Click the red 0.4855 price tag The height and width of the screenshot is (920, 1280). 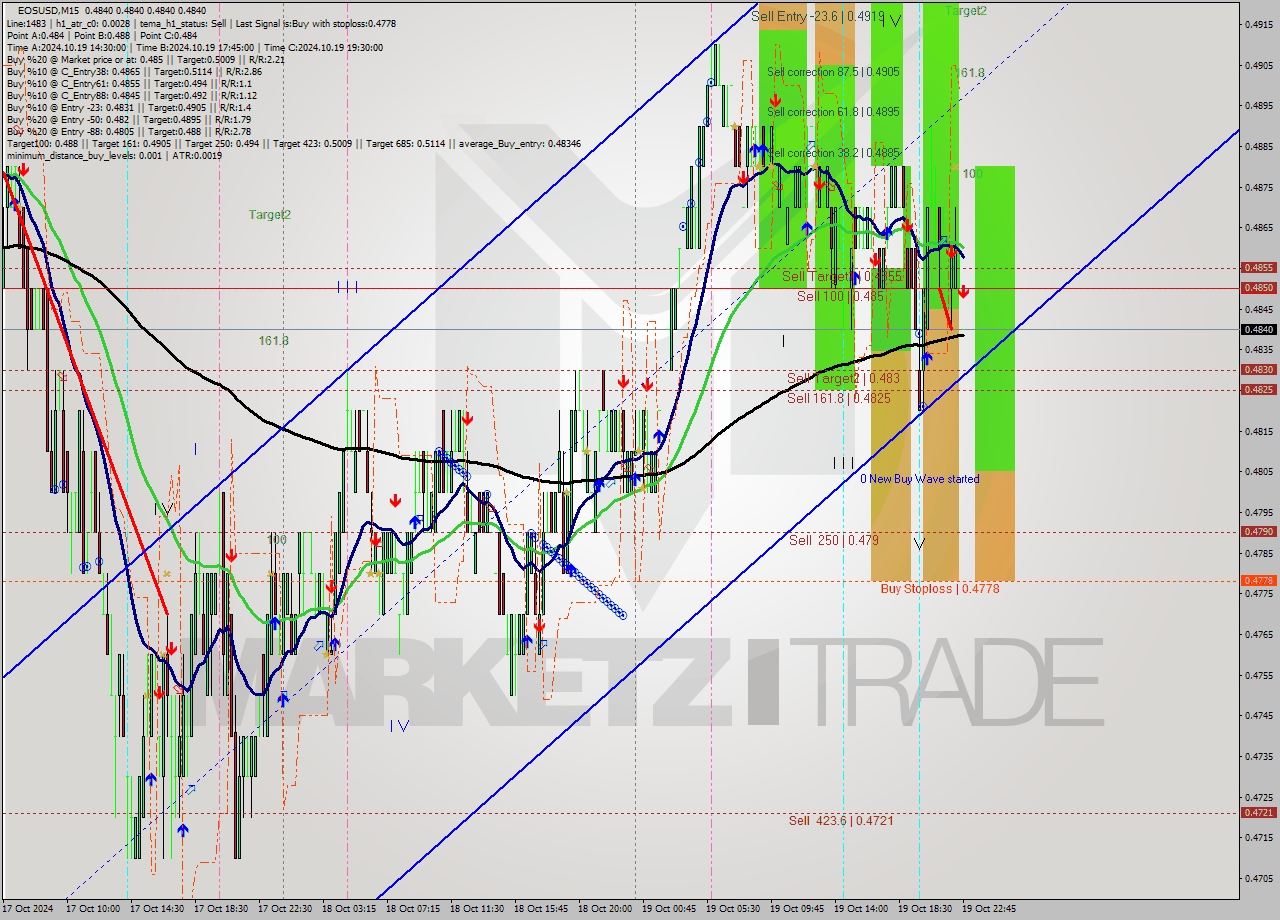[1258, 267]
